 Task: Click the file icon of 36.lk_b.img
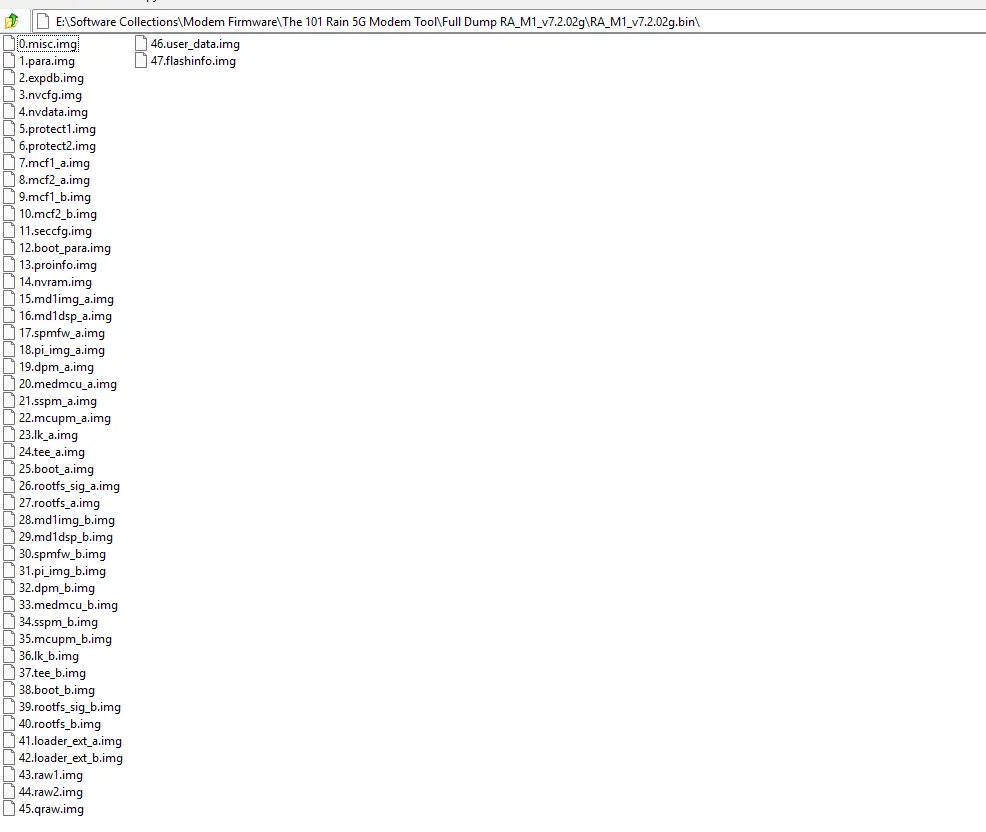(9, 655)
